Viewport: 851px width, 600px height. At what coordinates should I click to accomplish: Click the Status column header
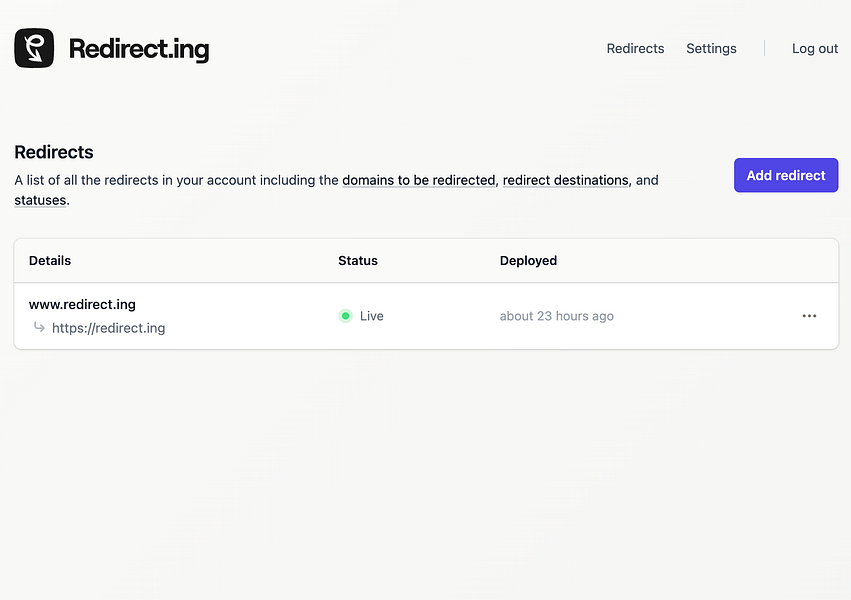coord(357,260)
